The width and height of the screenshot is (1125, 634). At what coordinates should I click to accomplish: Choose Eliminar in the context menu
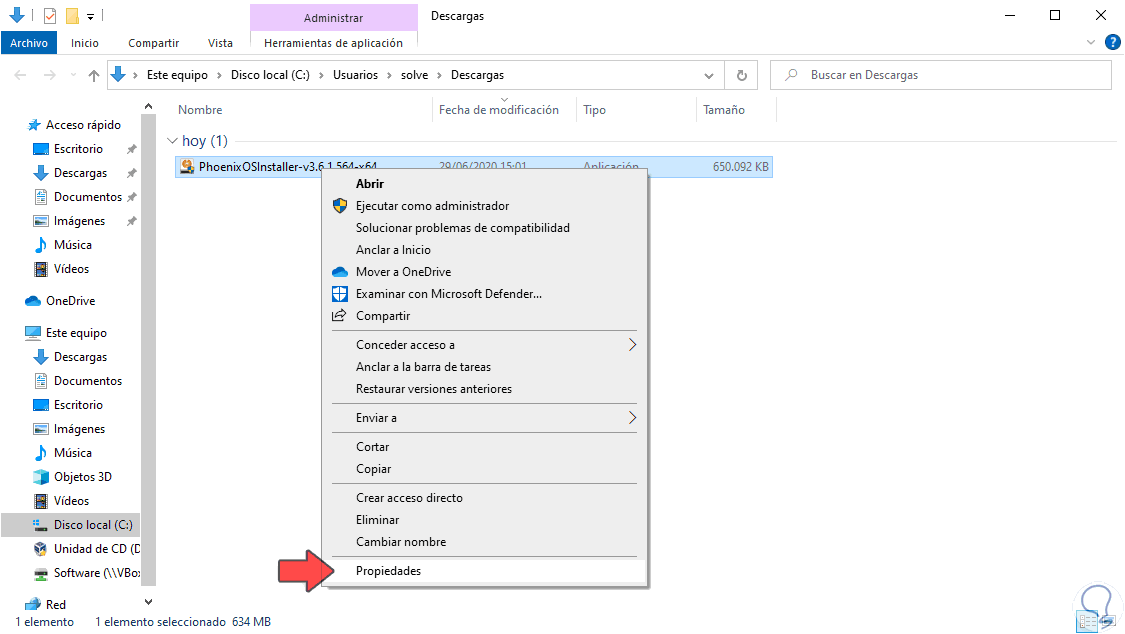coord(377,520)
